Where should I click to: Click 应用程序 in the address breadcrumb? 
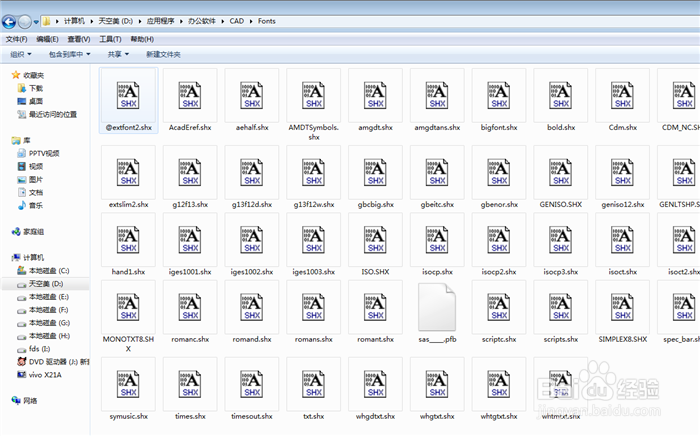(161, 21)
